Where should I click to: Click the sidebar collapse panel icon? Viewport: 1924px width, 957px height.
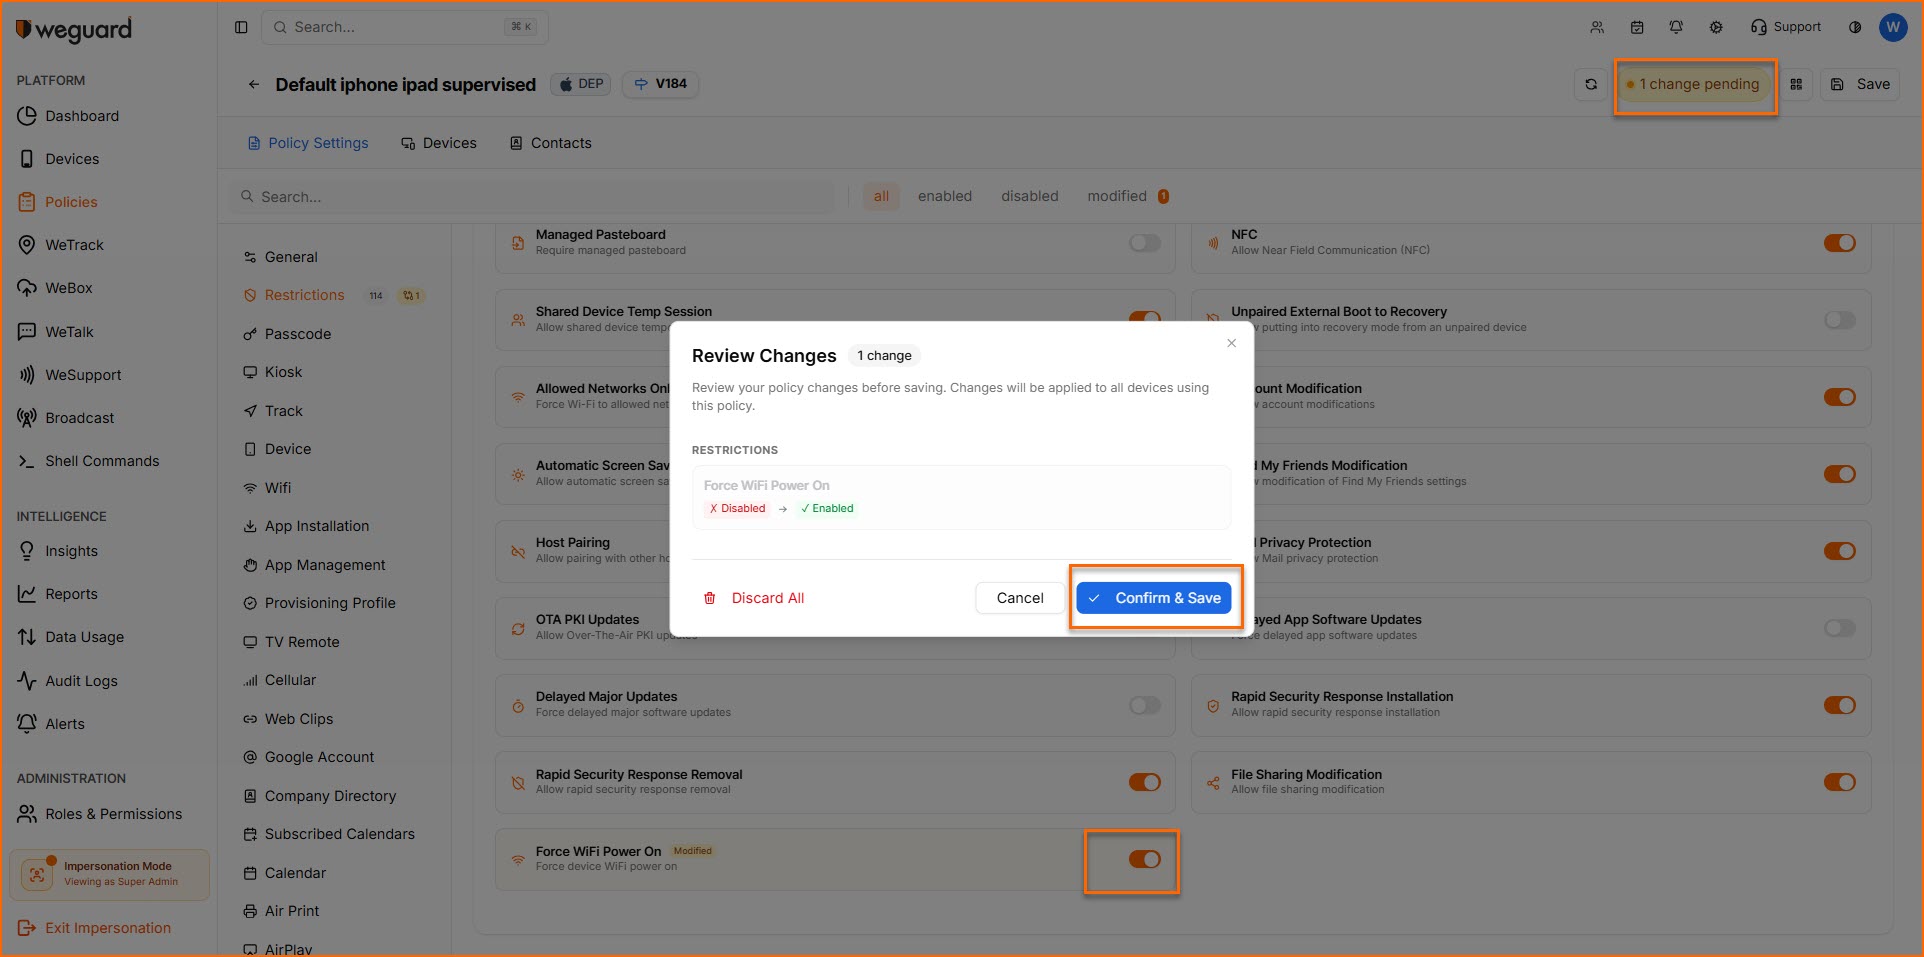pos(241,27)
